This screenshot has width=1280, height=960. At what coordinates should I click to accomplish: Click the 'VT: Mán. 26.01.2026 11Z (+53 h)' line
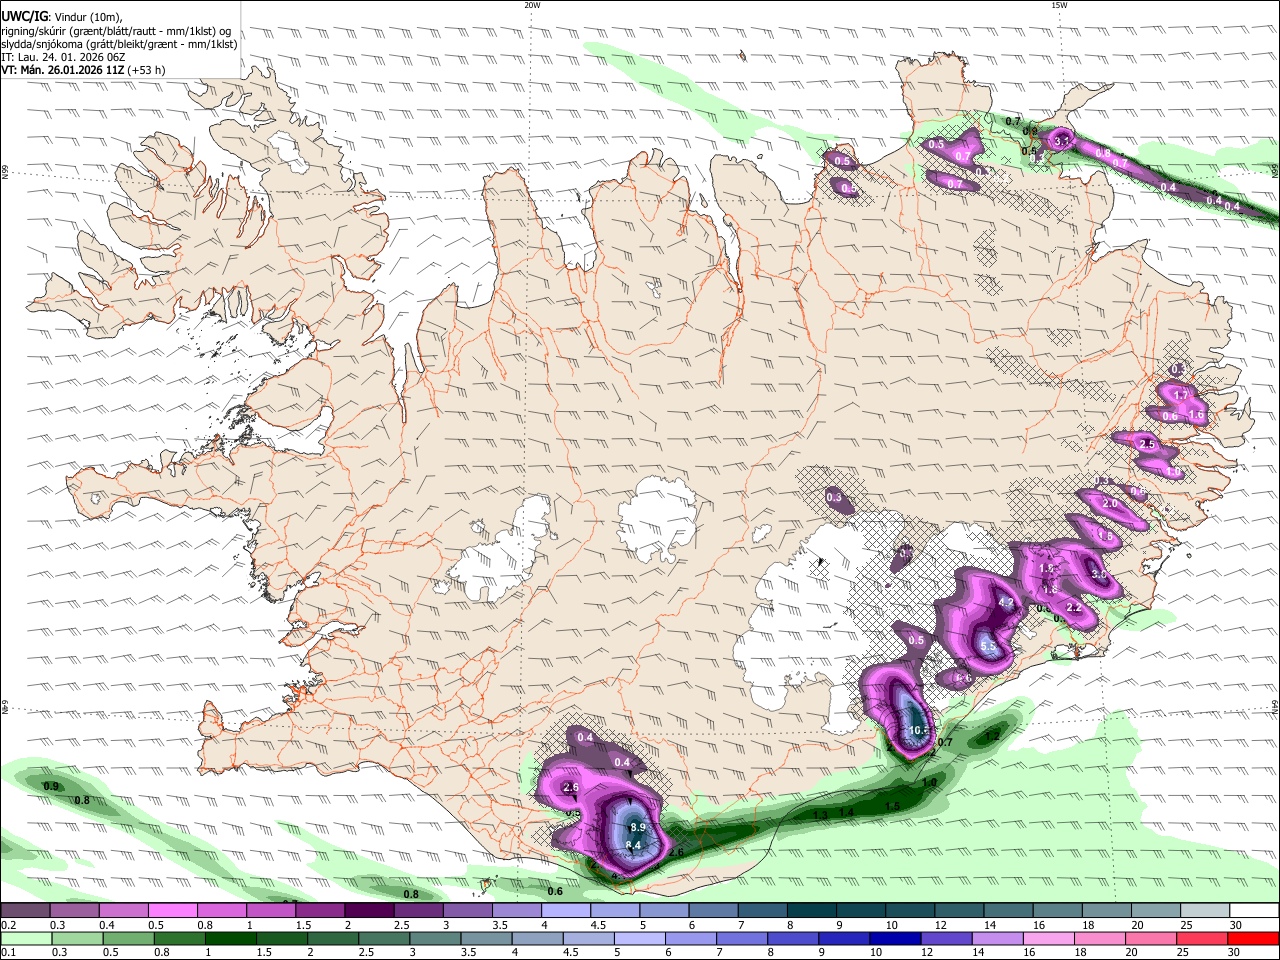[x=83, y=70]
